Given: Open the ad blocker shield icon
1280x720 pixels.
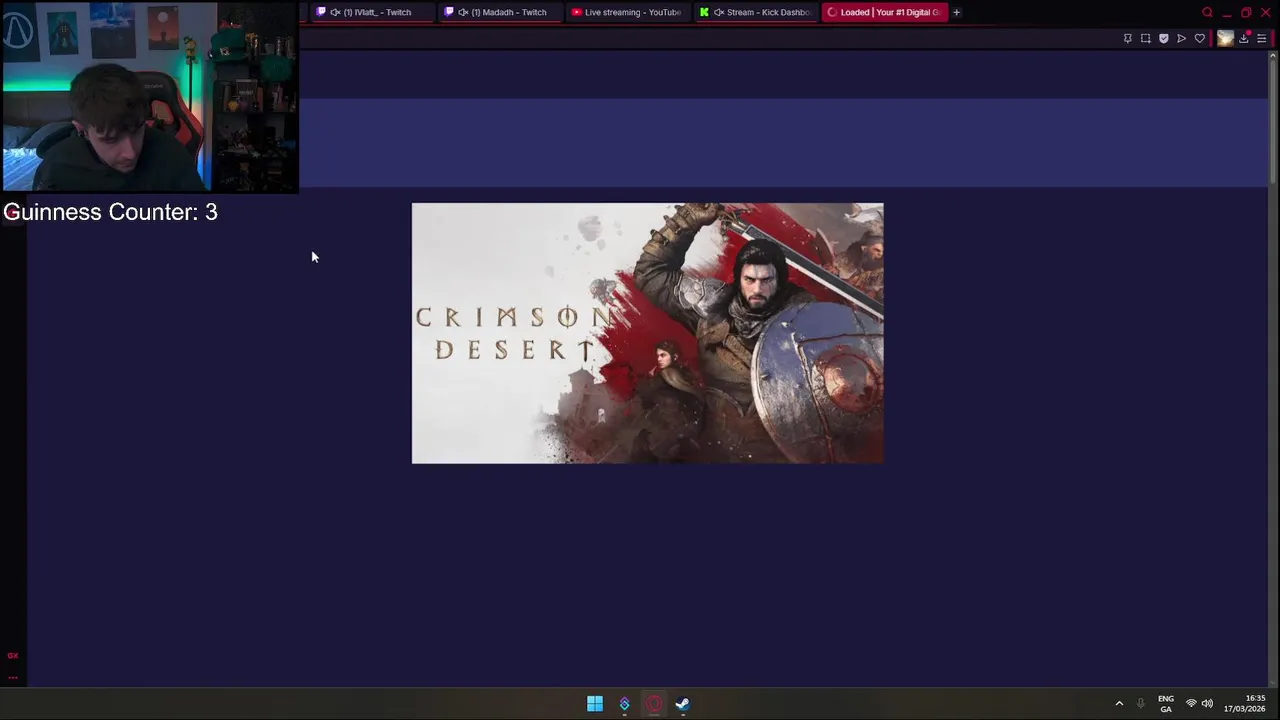Looking at the screenshot, I should (1163, 38).
